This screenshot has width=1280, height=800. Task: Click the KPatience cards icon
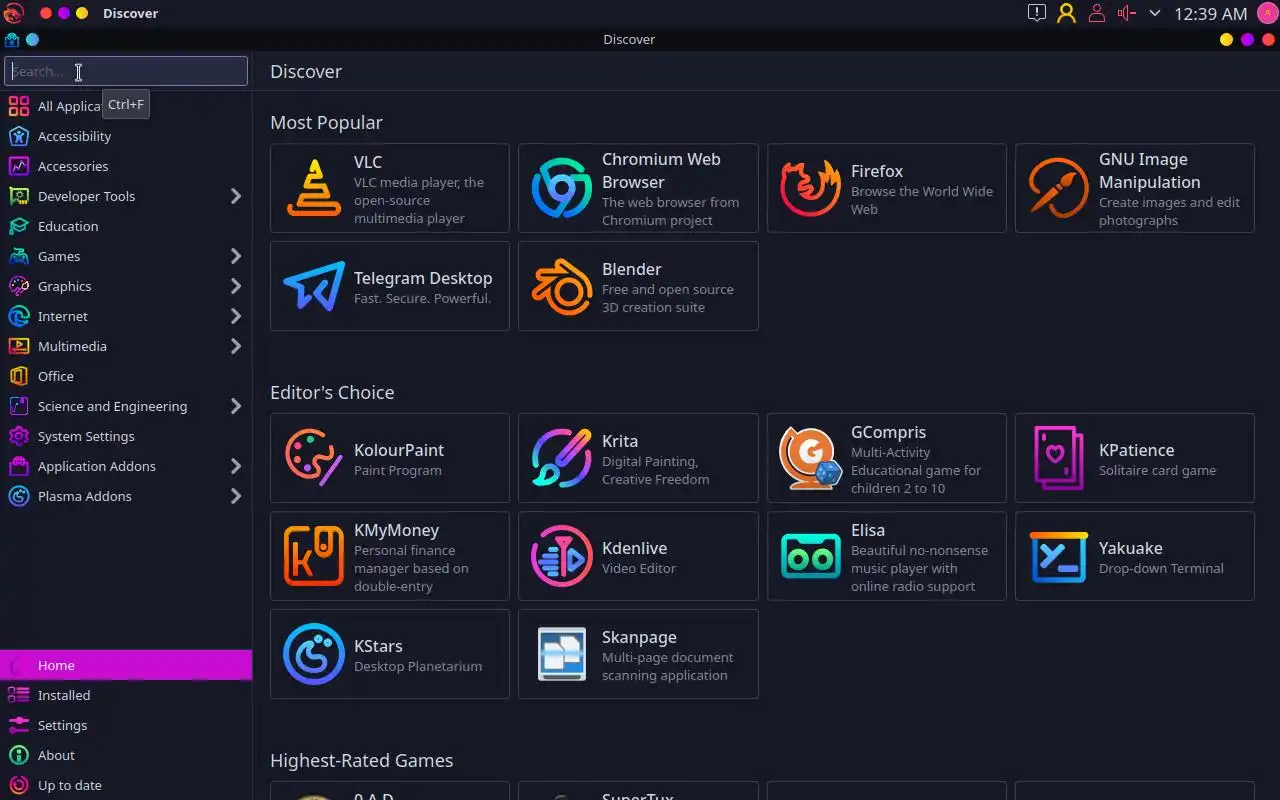(1058, 458)
